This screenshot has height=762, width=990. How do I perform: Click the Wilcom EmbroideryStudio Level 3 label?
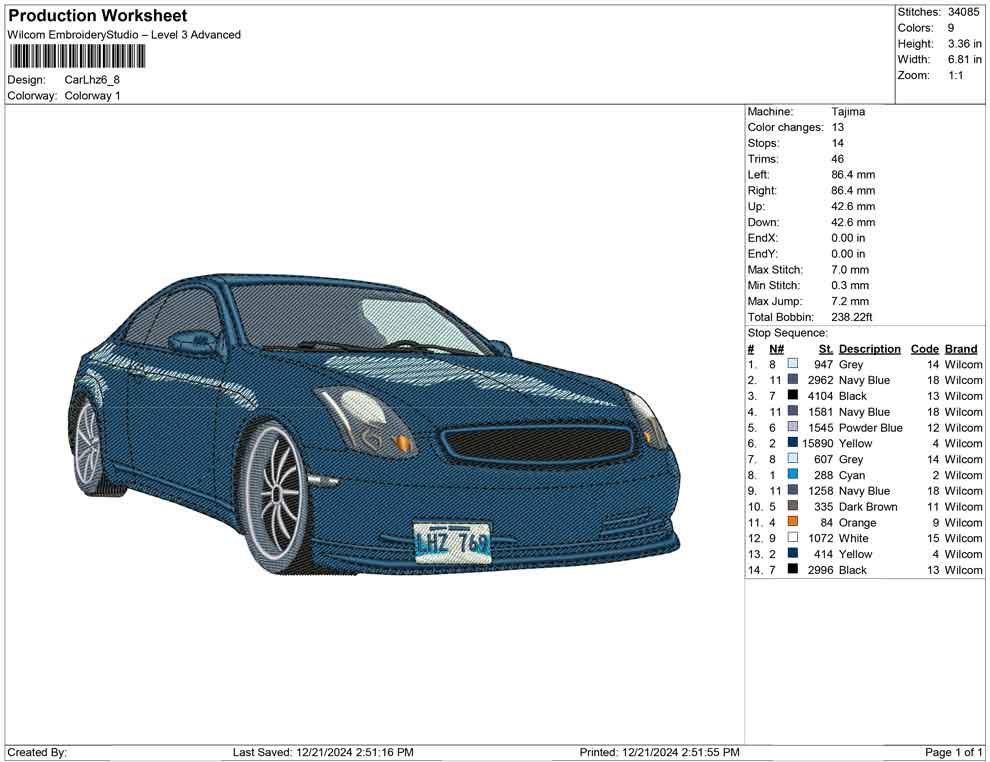click(124, 34)
